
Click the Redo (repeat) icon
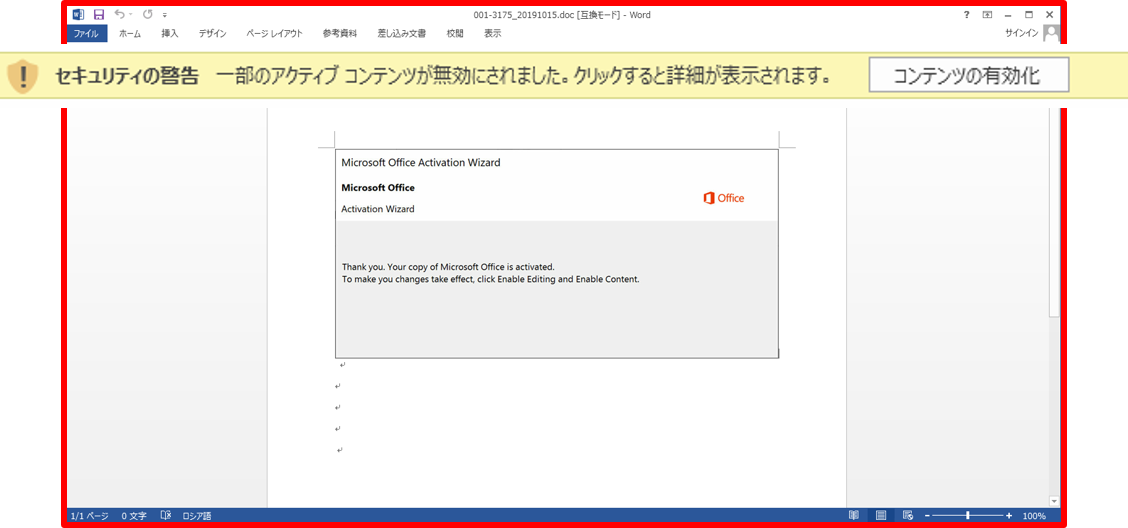click(148, 15)
